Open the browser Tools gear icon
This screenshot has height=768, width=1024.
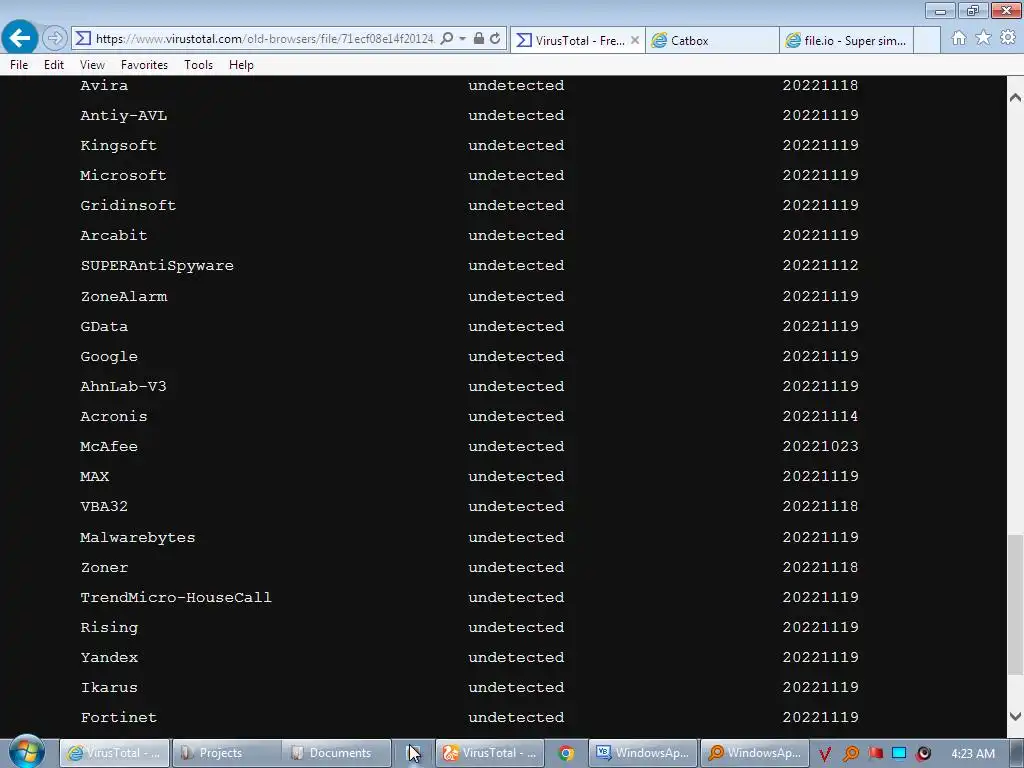pyautogui.click(x=1008, y=38)
